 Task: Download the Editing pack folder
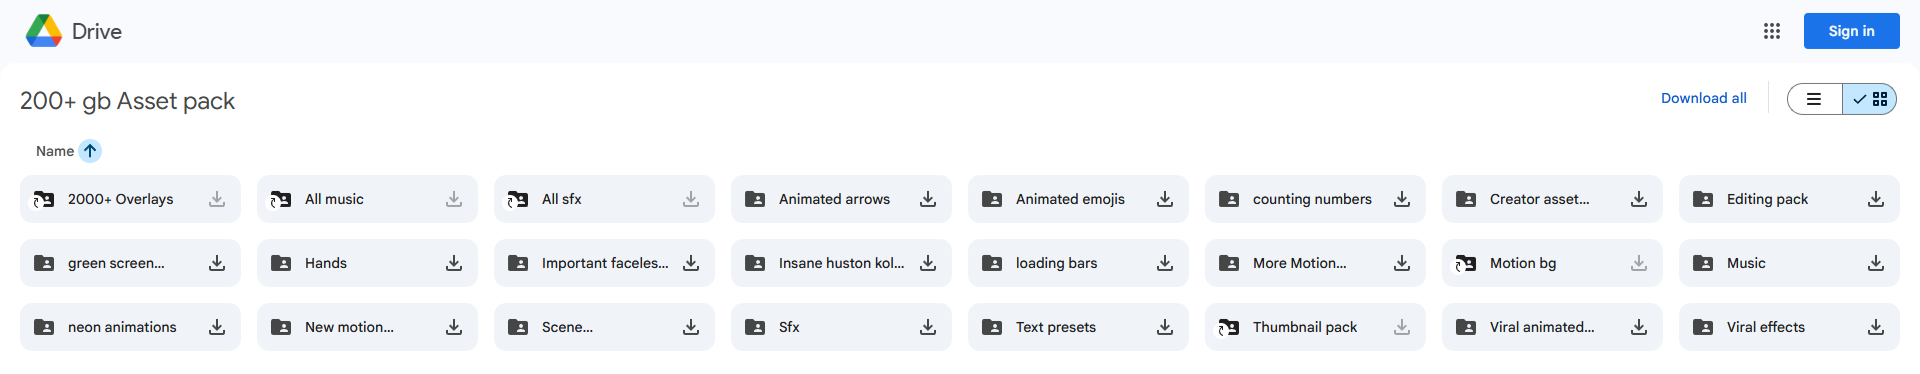[x=1876, y=199]
